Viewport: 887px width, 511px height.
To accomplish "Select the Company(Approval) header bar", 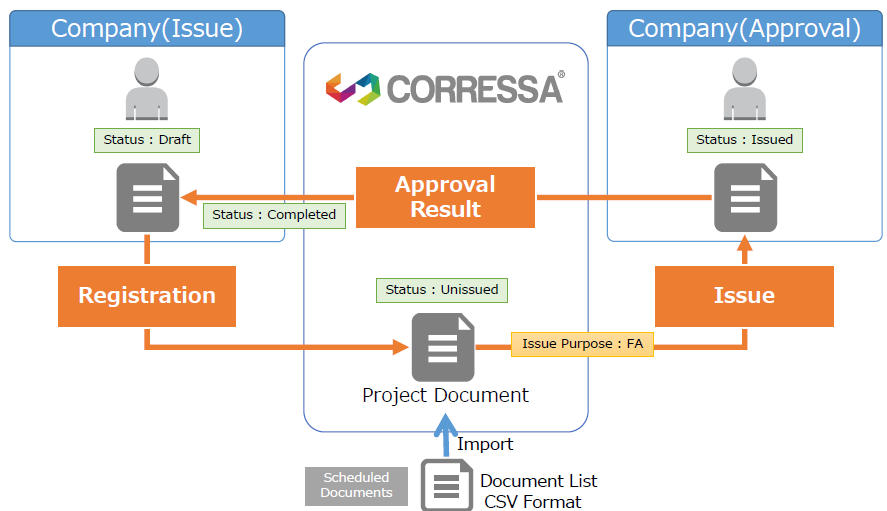I will 744,28.
